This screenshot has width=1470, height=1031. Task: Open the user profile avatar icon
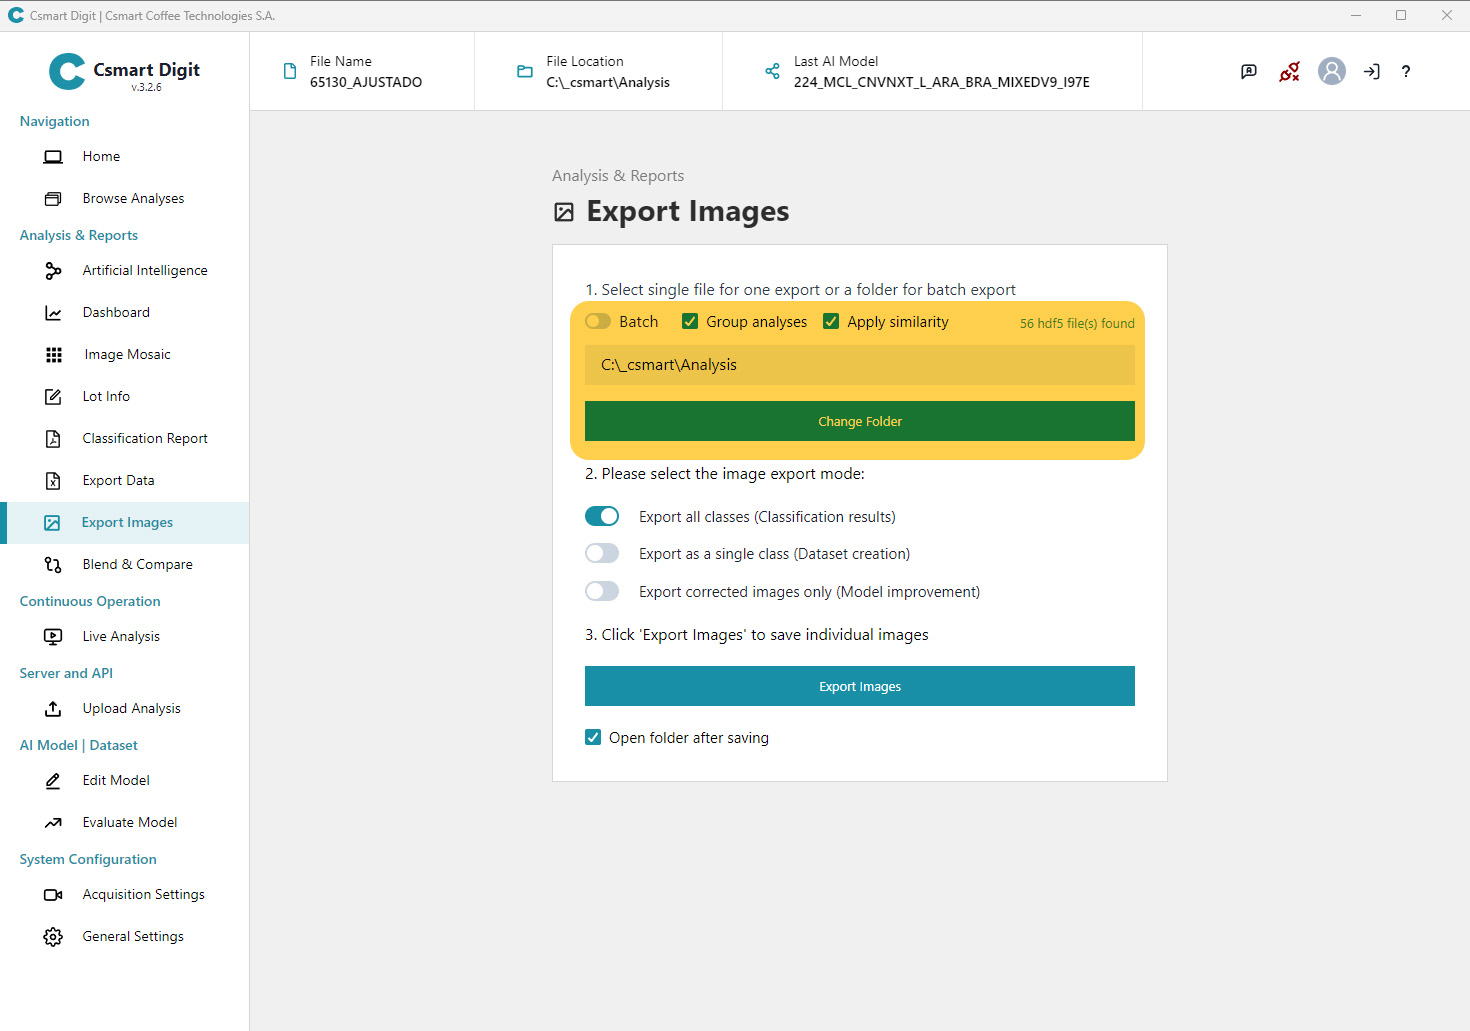tap(1331, 71)
